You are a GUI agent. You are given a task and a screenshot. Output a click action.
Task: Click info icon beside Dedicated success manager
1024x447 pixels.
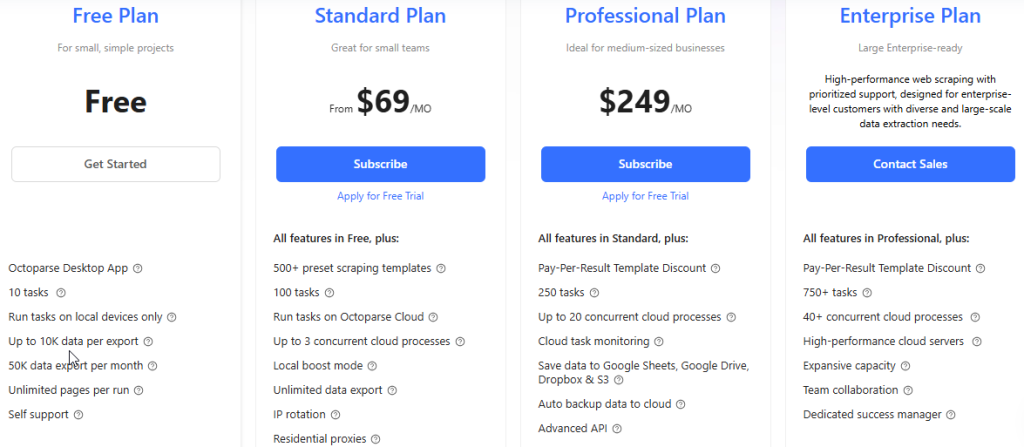pos(950,414)
